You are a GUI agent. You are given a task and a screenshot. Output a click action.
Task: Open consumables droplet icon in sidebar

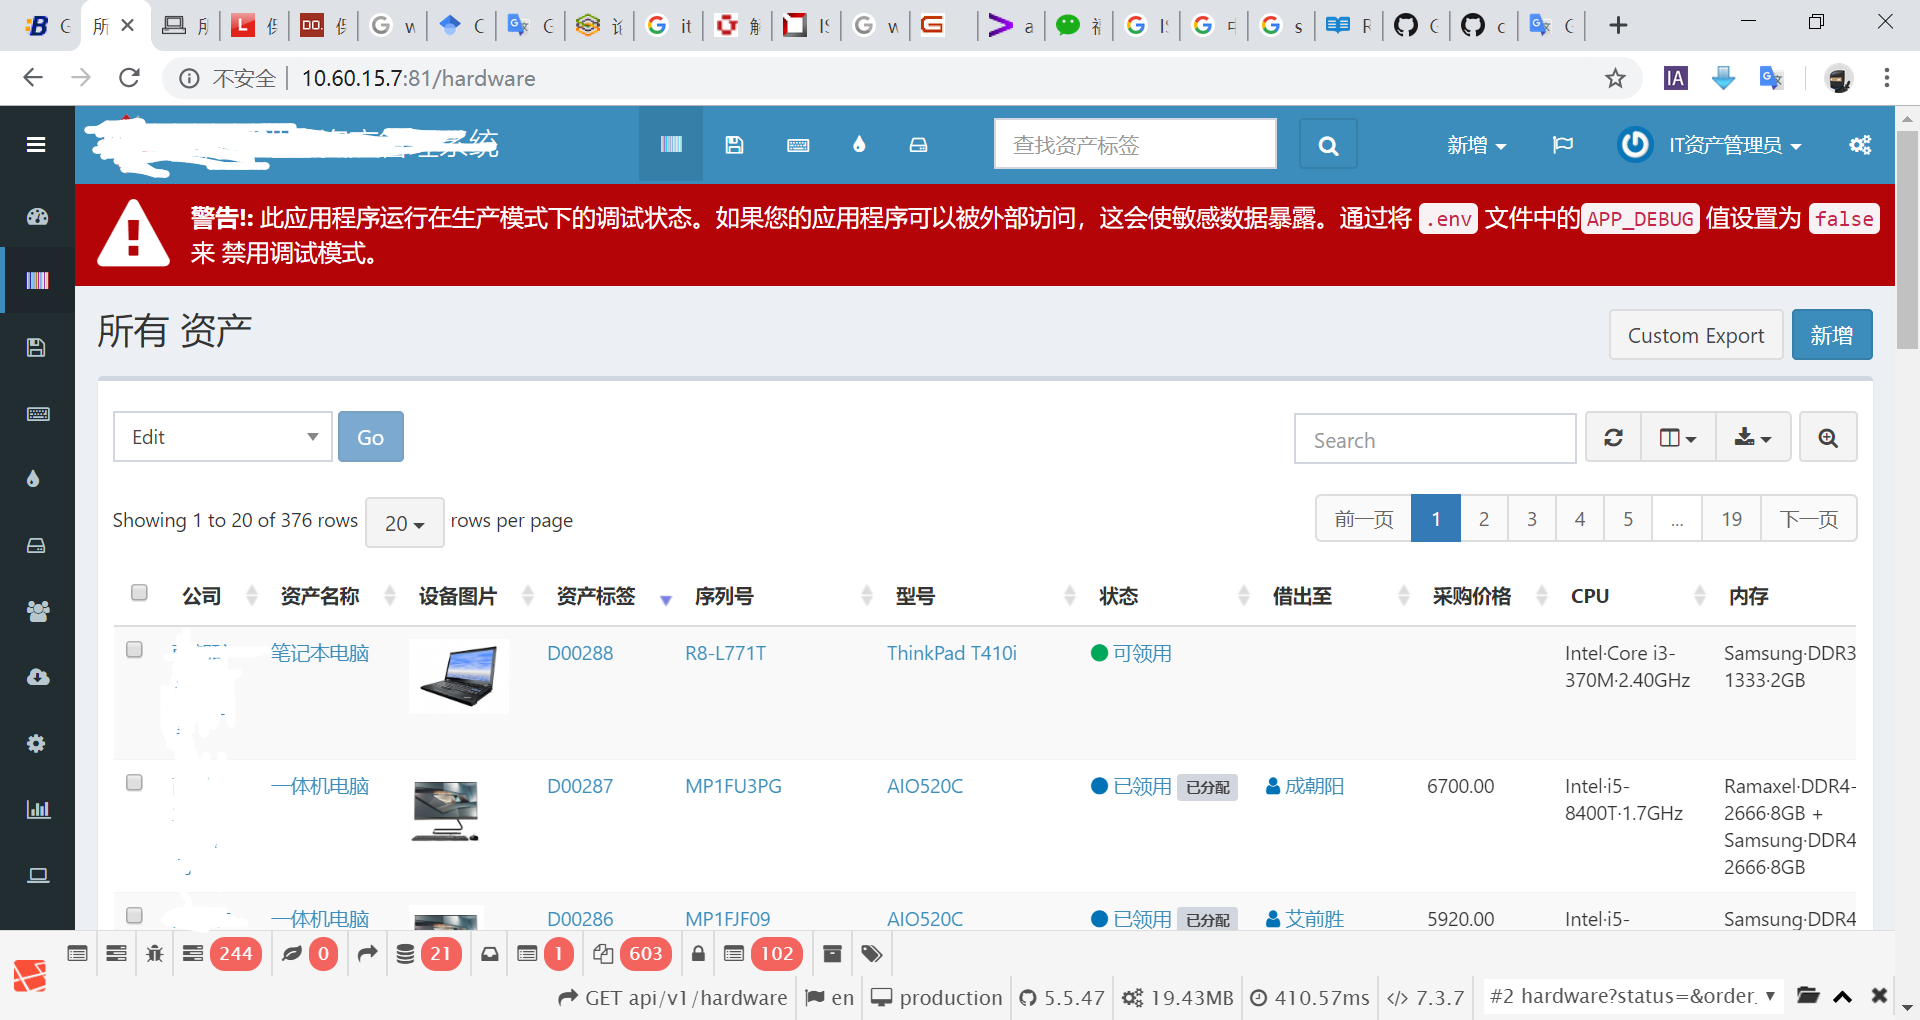pos(33,479)
